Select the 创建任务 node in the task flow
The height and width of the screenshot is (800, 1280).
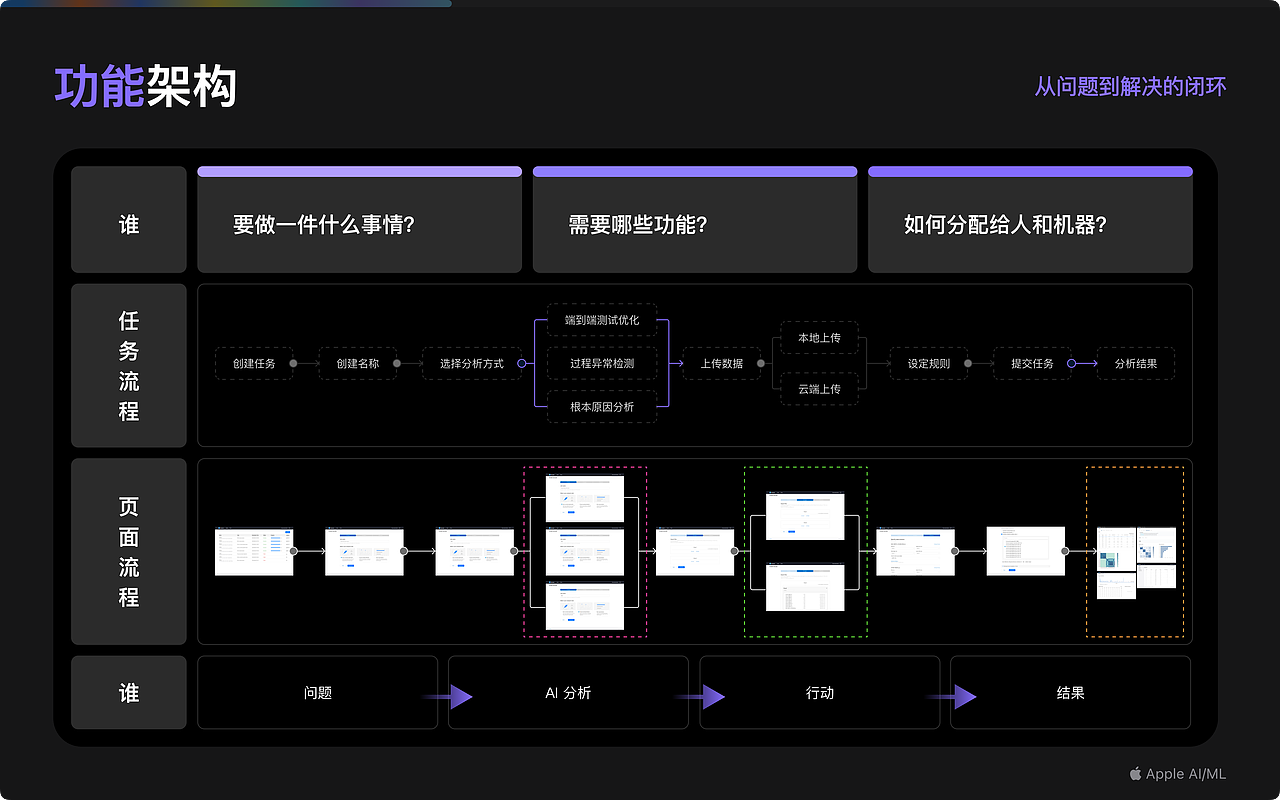pyautogui.click(x=254, y=363)
